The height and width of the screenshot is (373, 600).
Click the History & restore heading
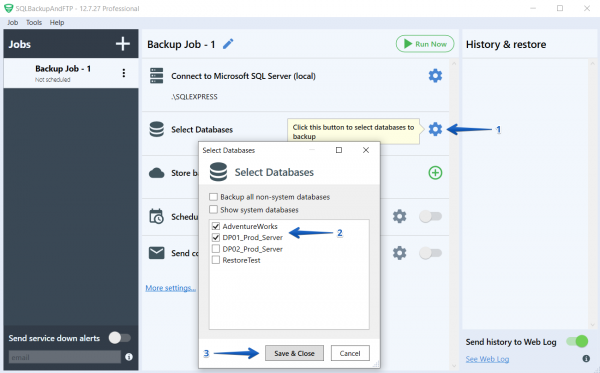[506, 44]
